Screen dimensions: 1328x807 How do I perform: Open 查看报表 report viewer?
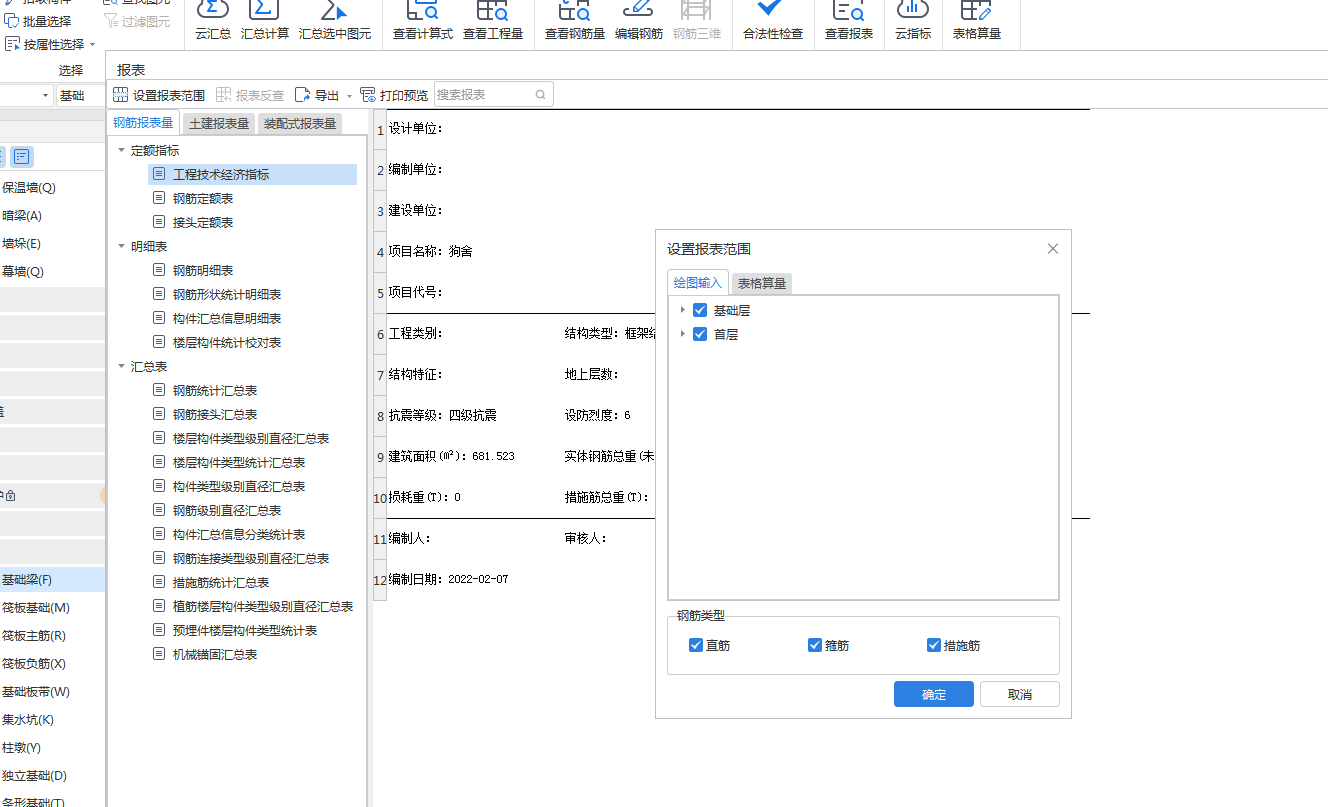pyautogui.click(x=849, y=22)
